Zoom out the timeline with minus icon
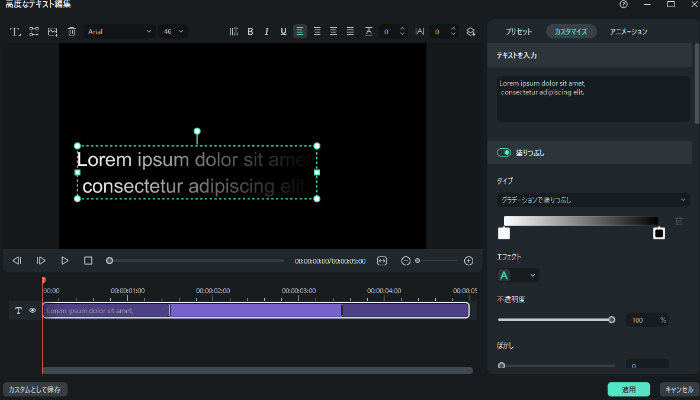The width and height of the screenshot is (700, 400). [405, 261]
